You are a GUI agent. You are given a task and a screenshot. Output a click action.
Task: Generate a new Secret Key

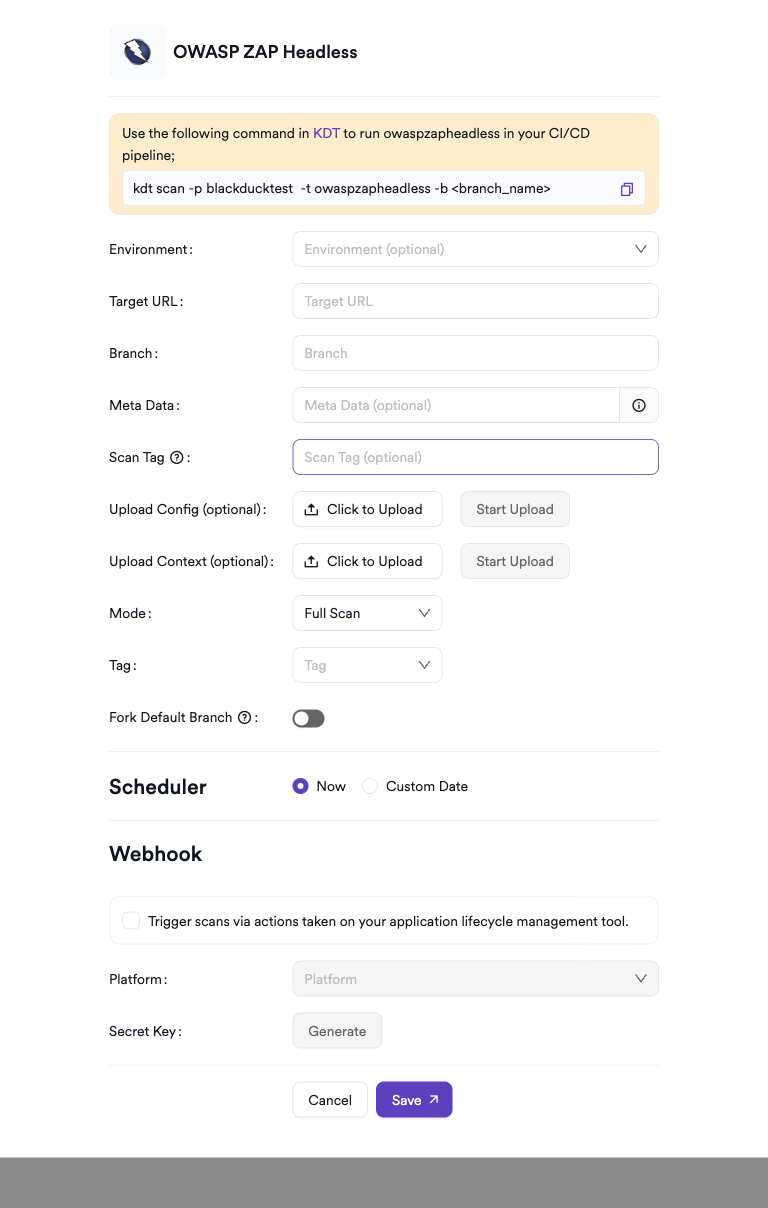(337, 1030)
